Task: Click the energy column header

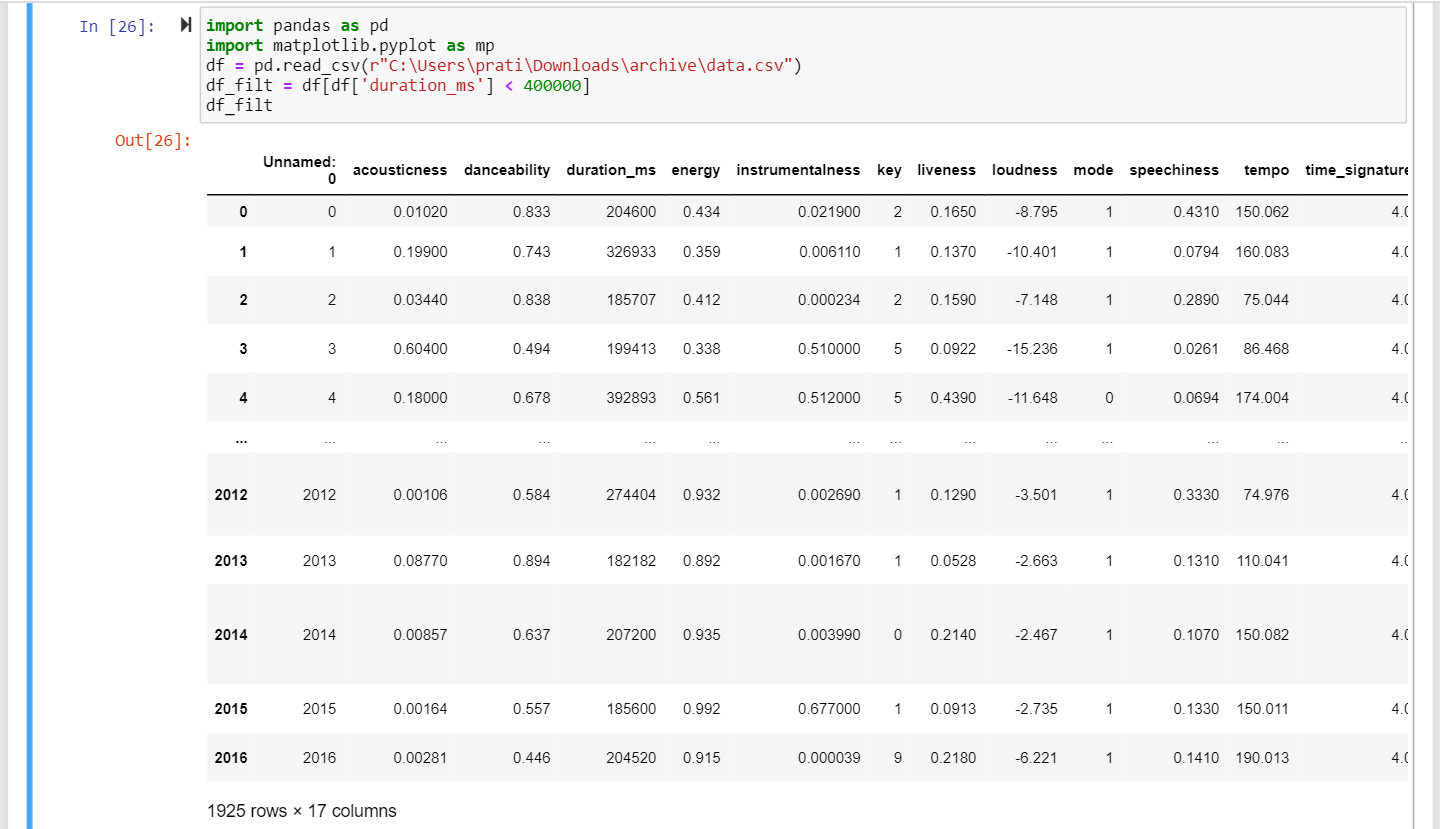Action: [696, 170]
